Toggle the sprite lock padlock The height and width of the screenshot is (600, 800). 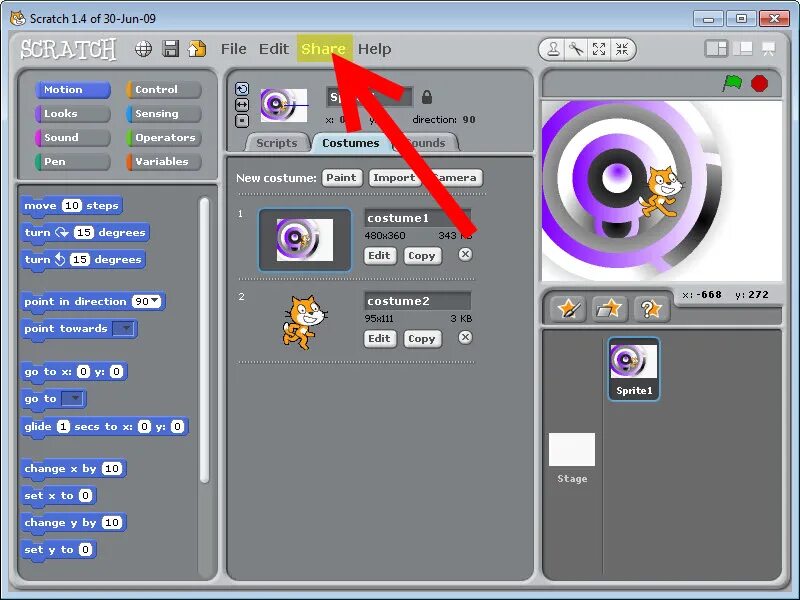point(427,96)
